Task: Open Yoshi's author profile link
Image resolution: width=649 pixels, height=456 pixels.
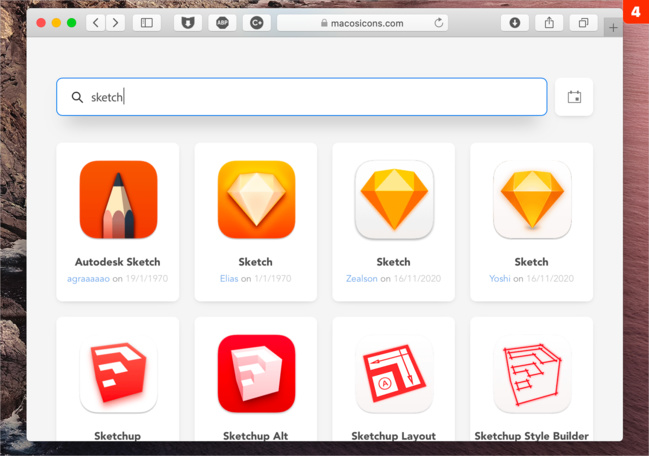Action: [x=500, y=278]
